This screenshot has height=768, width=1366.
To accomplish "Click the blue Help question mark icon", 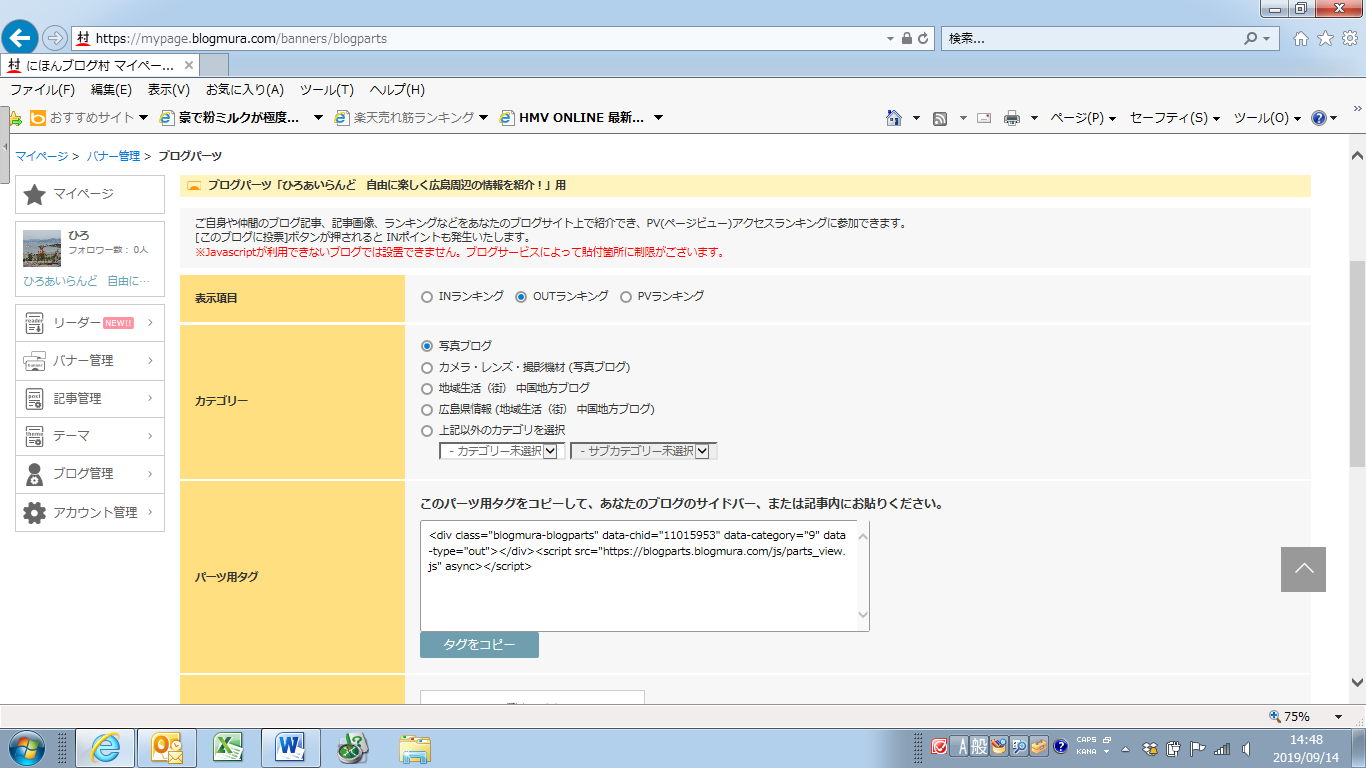I will [1319, 118].
